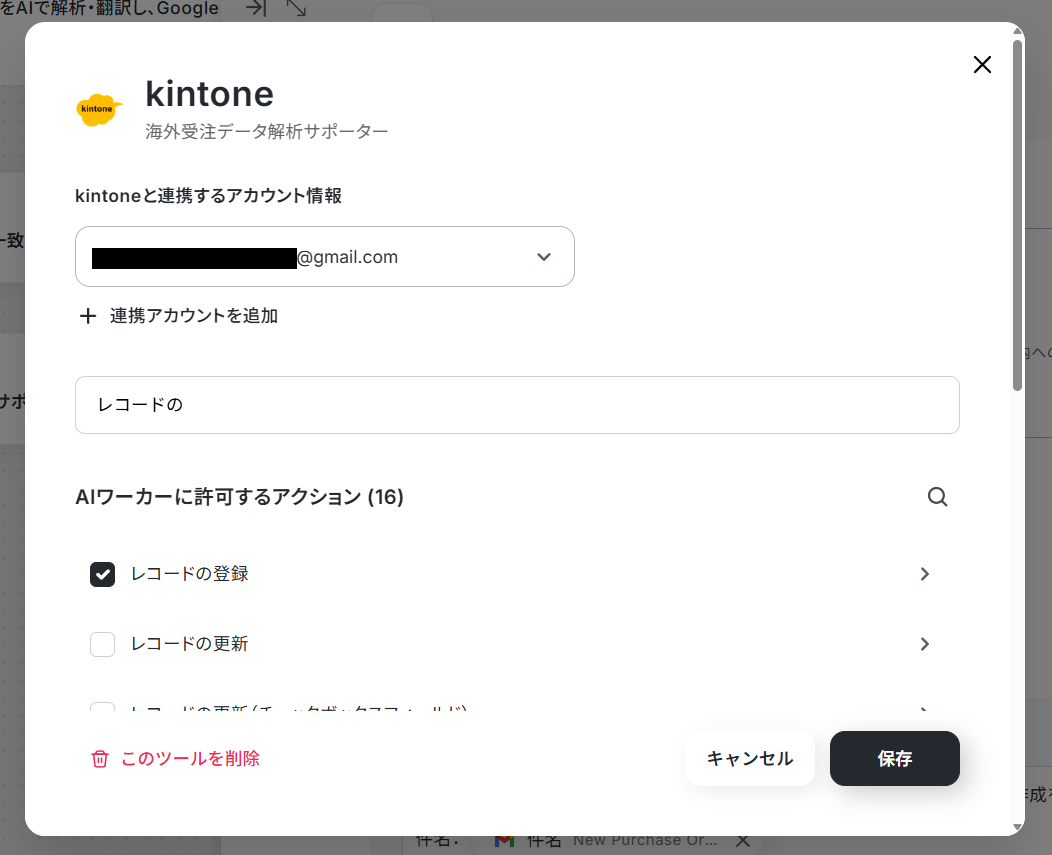Click the kintone title text
Viewport: 1052px width, 855px height.
click(209, 94)
